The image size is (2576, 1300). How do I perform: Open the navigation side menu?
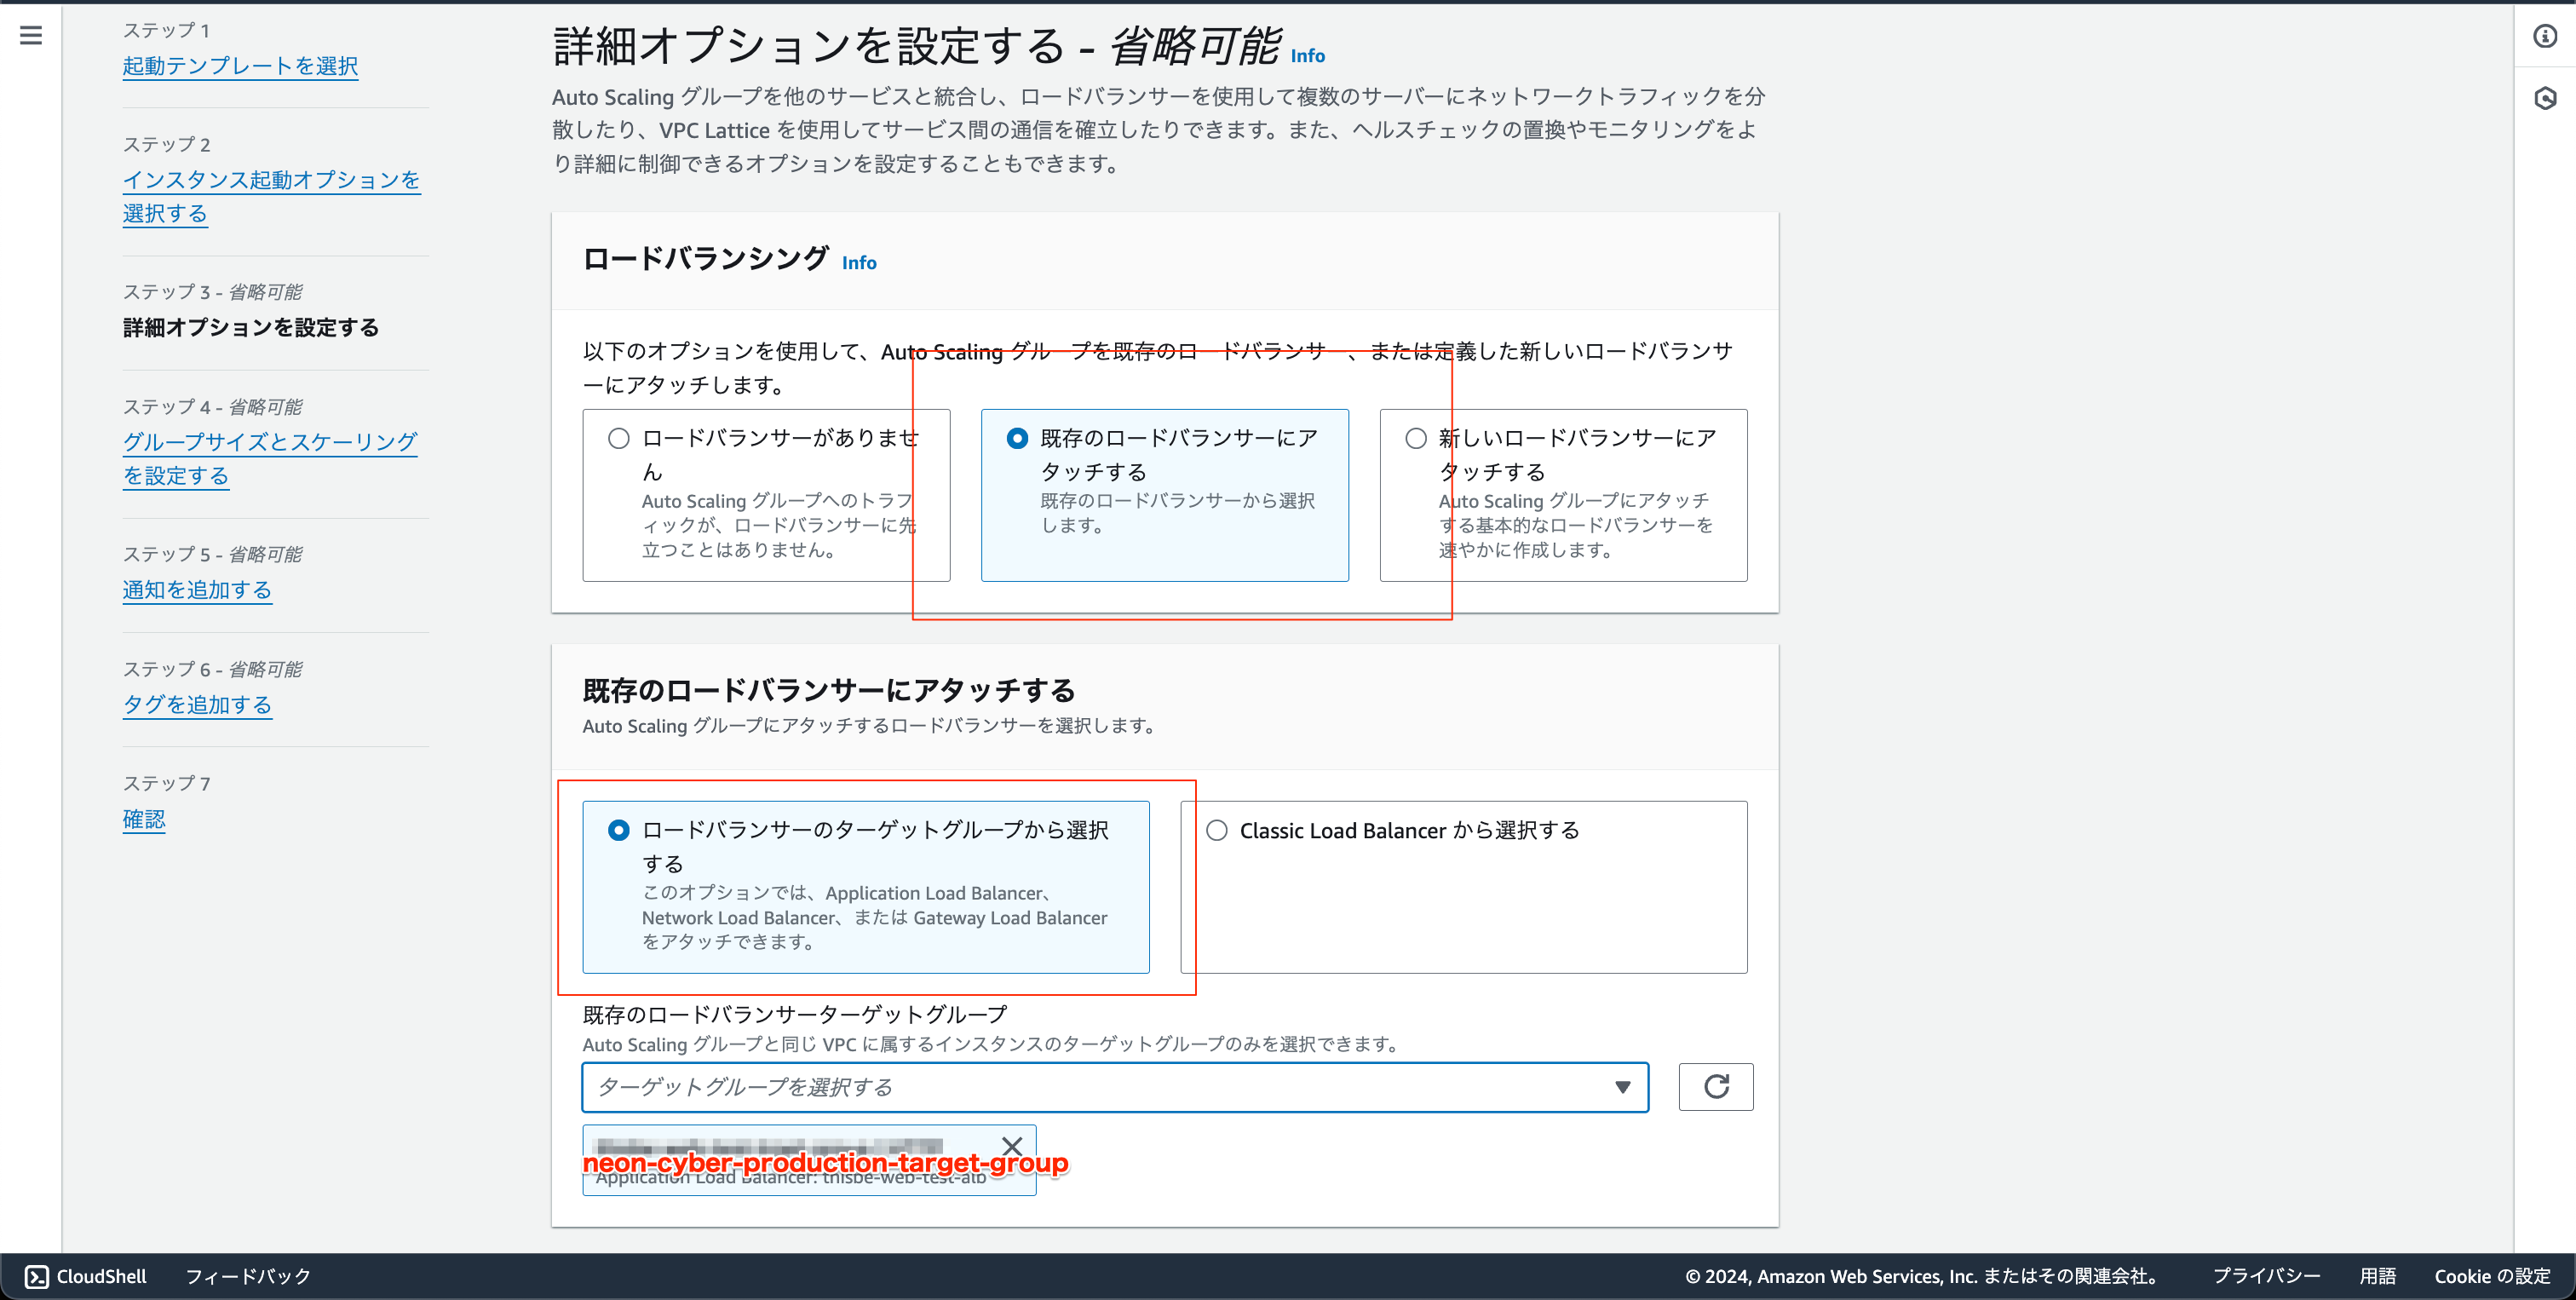pyautogui.click(x=30, y=34)
